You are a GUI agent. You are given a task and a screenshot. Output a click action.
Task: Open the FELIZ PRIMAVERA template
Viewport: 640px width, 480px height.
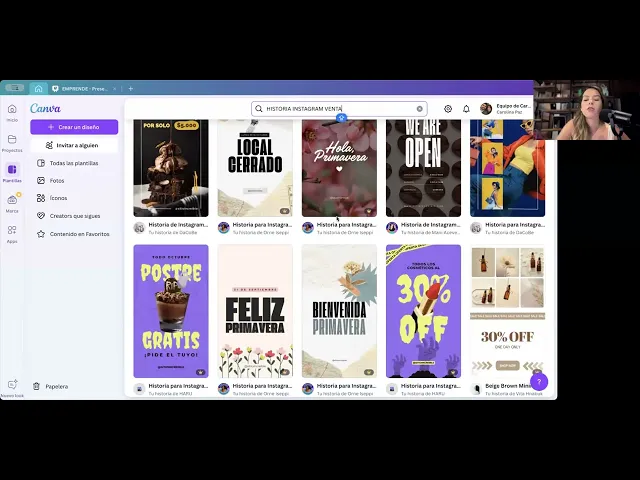(255, 311)
